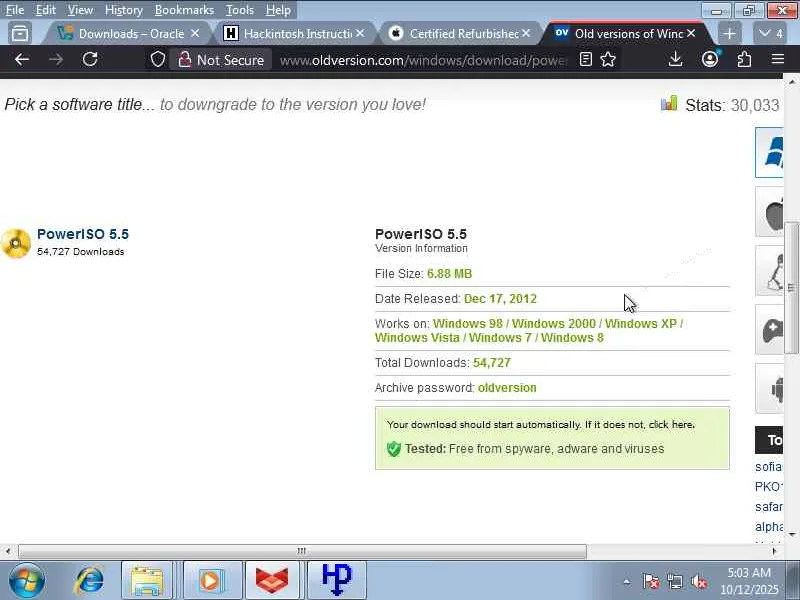800x600 pixels.
Task: Open the View menu
Action: [x=80, y=10]
